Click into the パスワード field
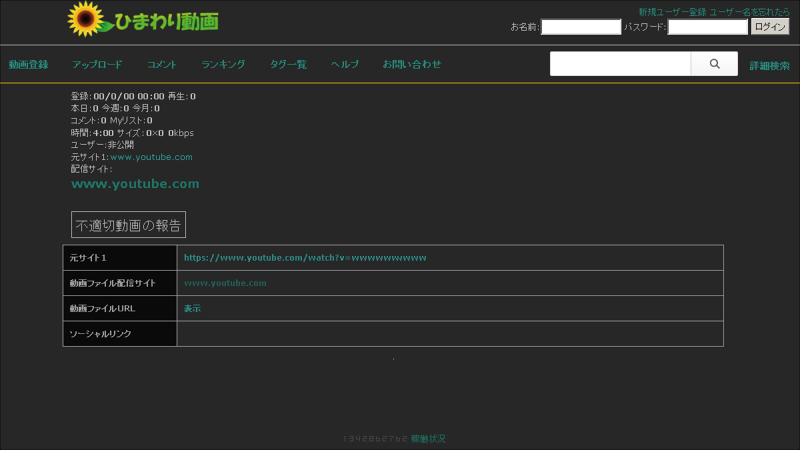The width and height of the screenshot is (800, 450). (707, 27)
